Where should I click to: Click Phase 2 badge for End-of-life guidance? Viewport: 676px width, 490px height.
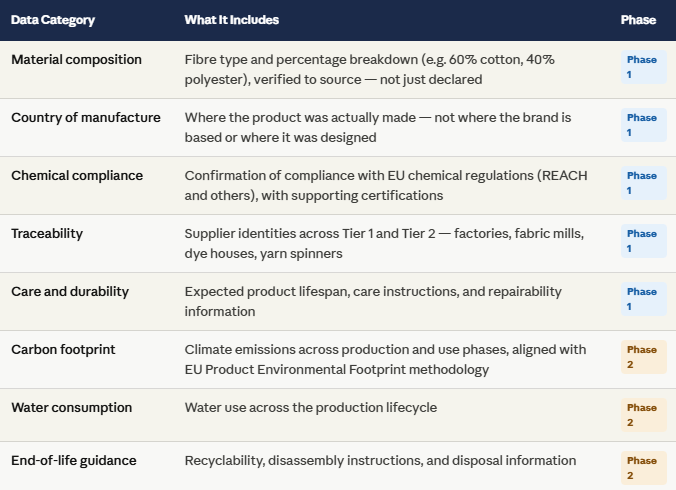[644, 468]
